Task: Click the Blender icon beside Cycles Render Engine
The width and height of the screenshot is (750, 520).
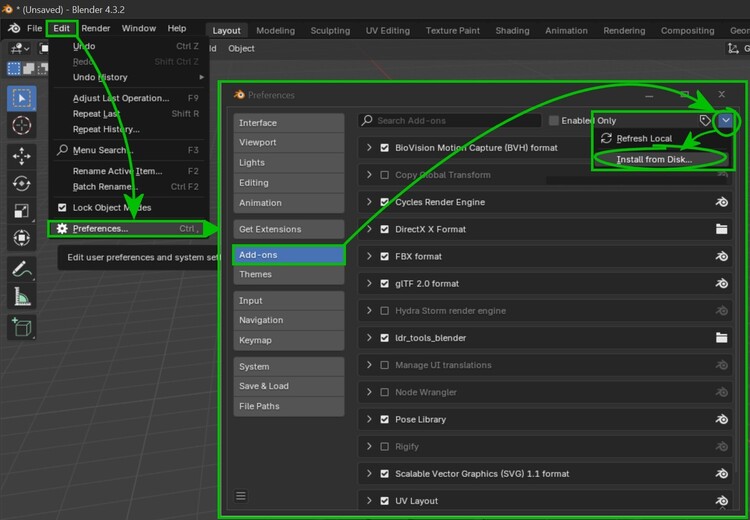Action: tap(721, 202)
